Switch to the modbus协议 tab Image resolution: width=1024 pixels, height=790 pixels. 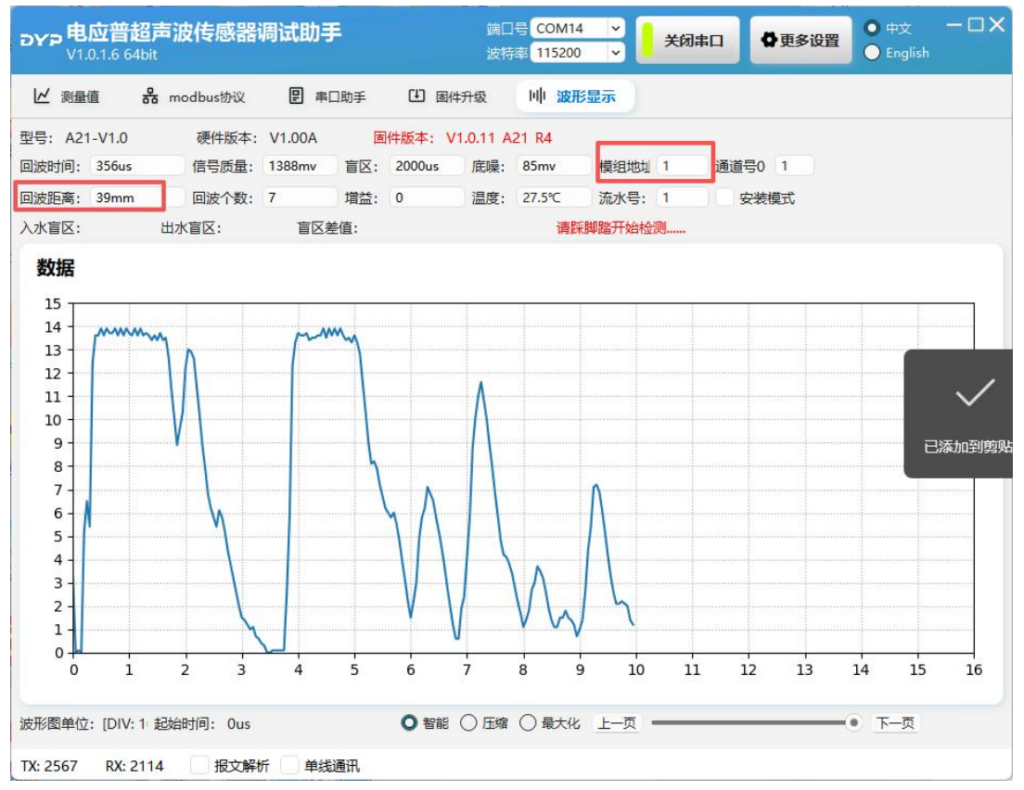pyautogui.click(x=194, y=97)
